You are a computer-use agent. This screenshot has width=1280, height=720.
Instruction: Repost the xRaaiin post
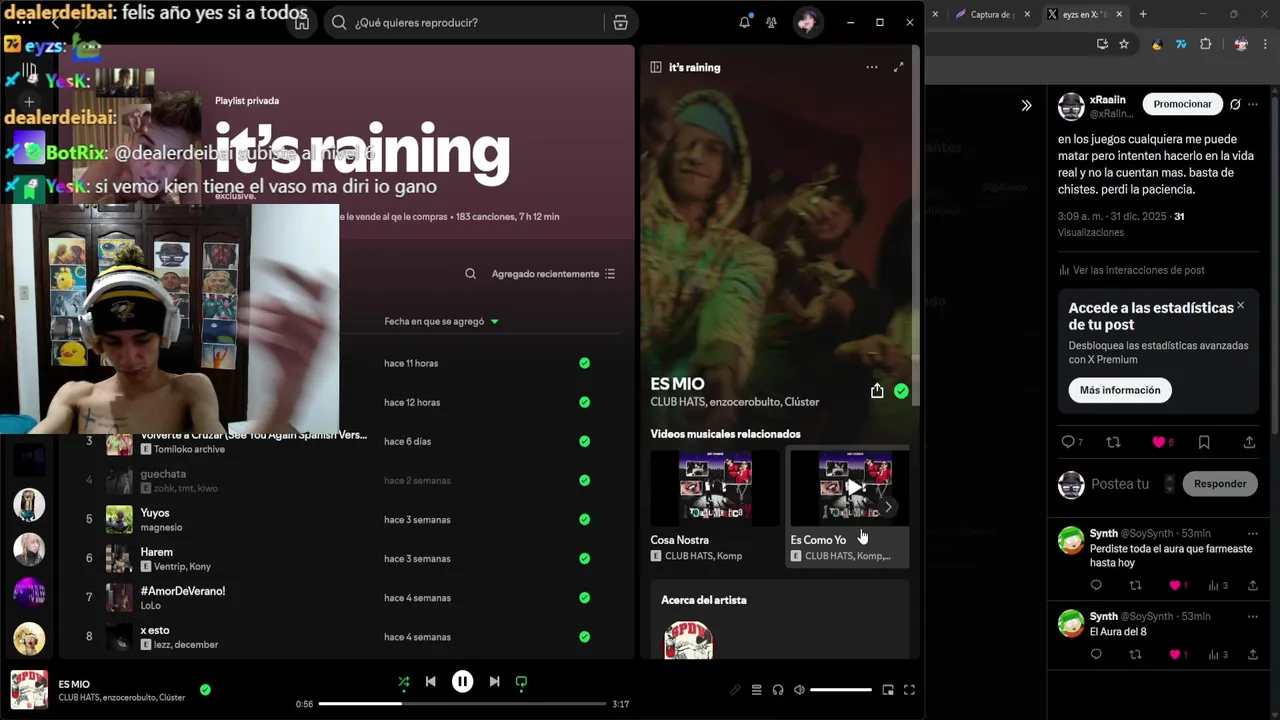(x=1113, y=442)
